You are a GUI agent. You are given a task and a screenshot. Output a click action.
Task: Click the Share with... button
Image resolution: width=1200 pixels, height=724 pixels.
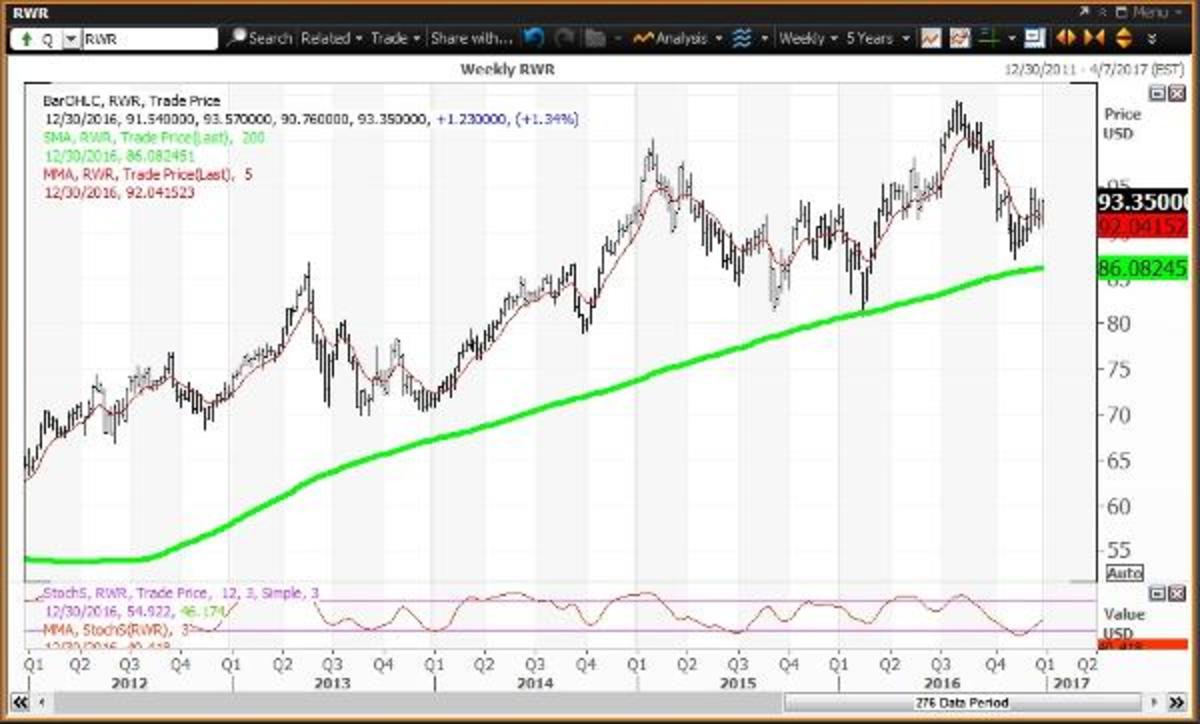pyautogui.click(x=470, y=38)
